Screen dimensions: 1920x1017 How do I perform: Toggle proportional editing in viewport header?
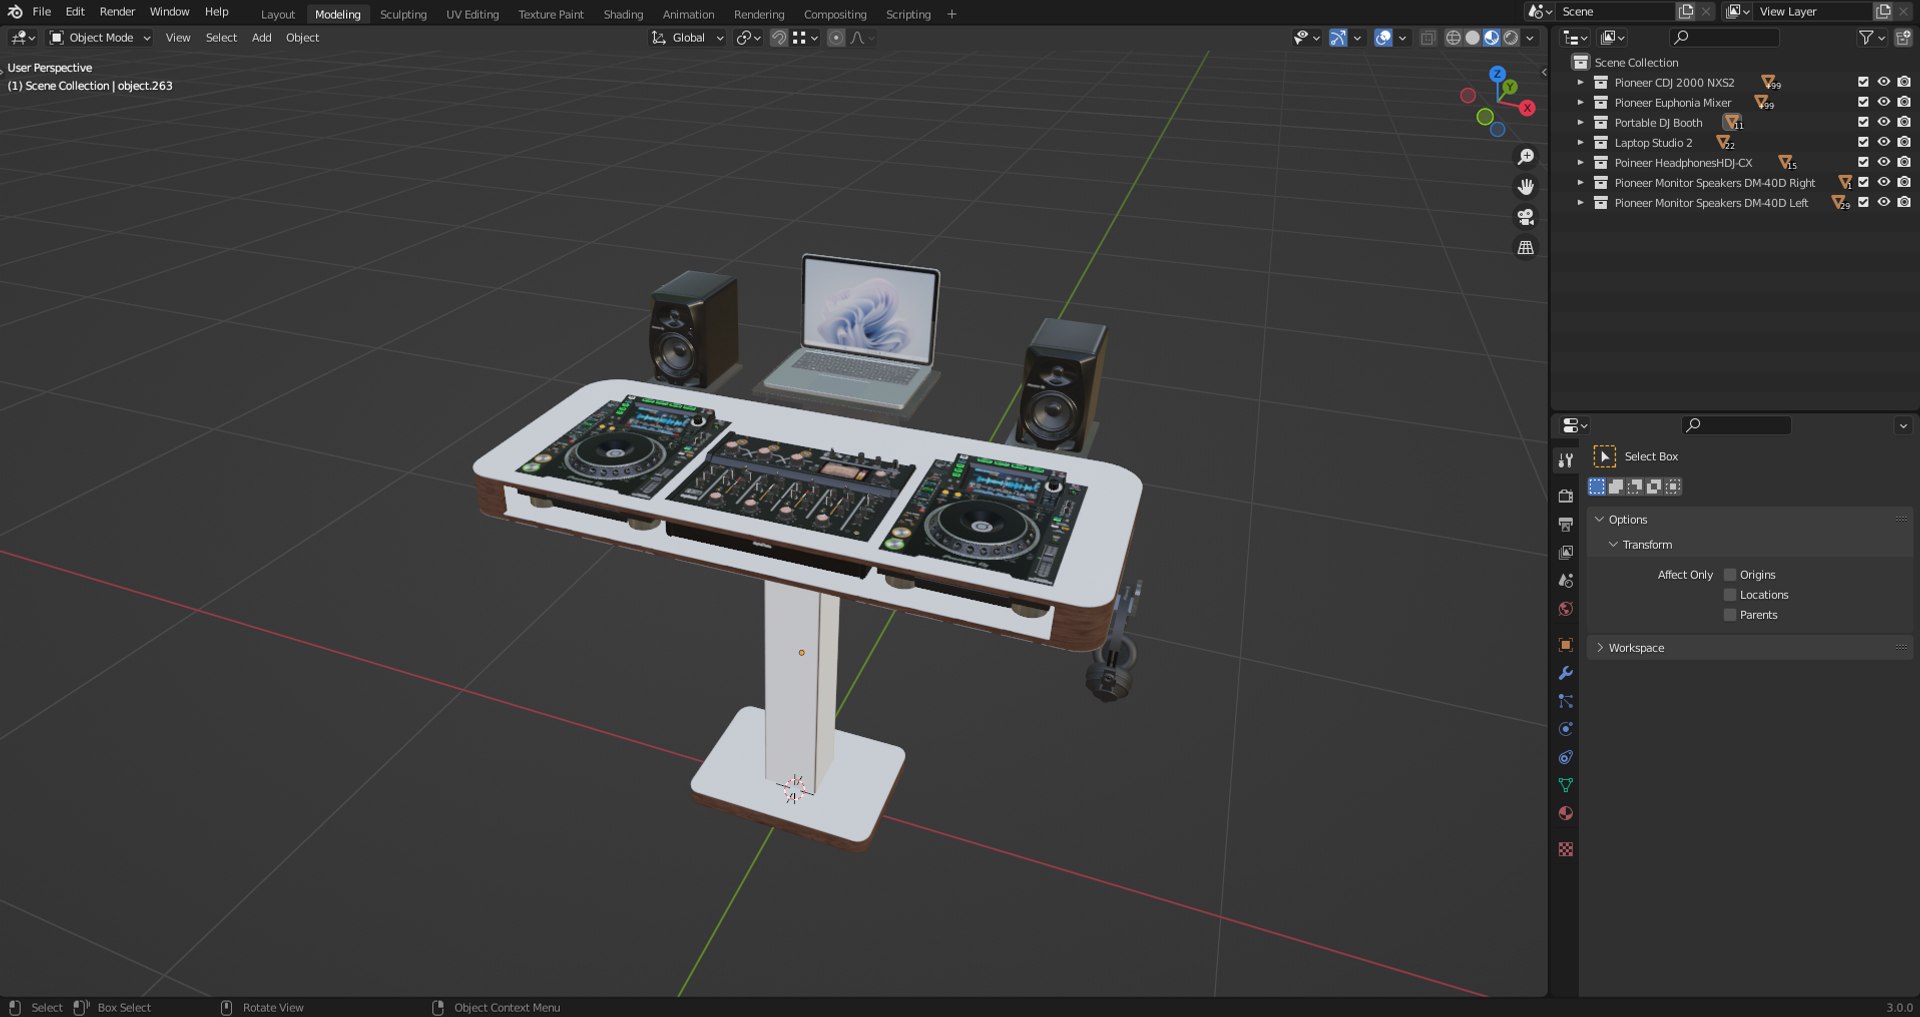coord(836,38)
